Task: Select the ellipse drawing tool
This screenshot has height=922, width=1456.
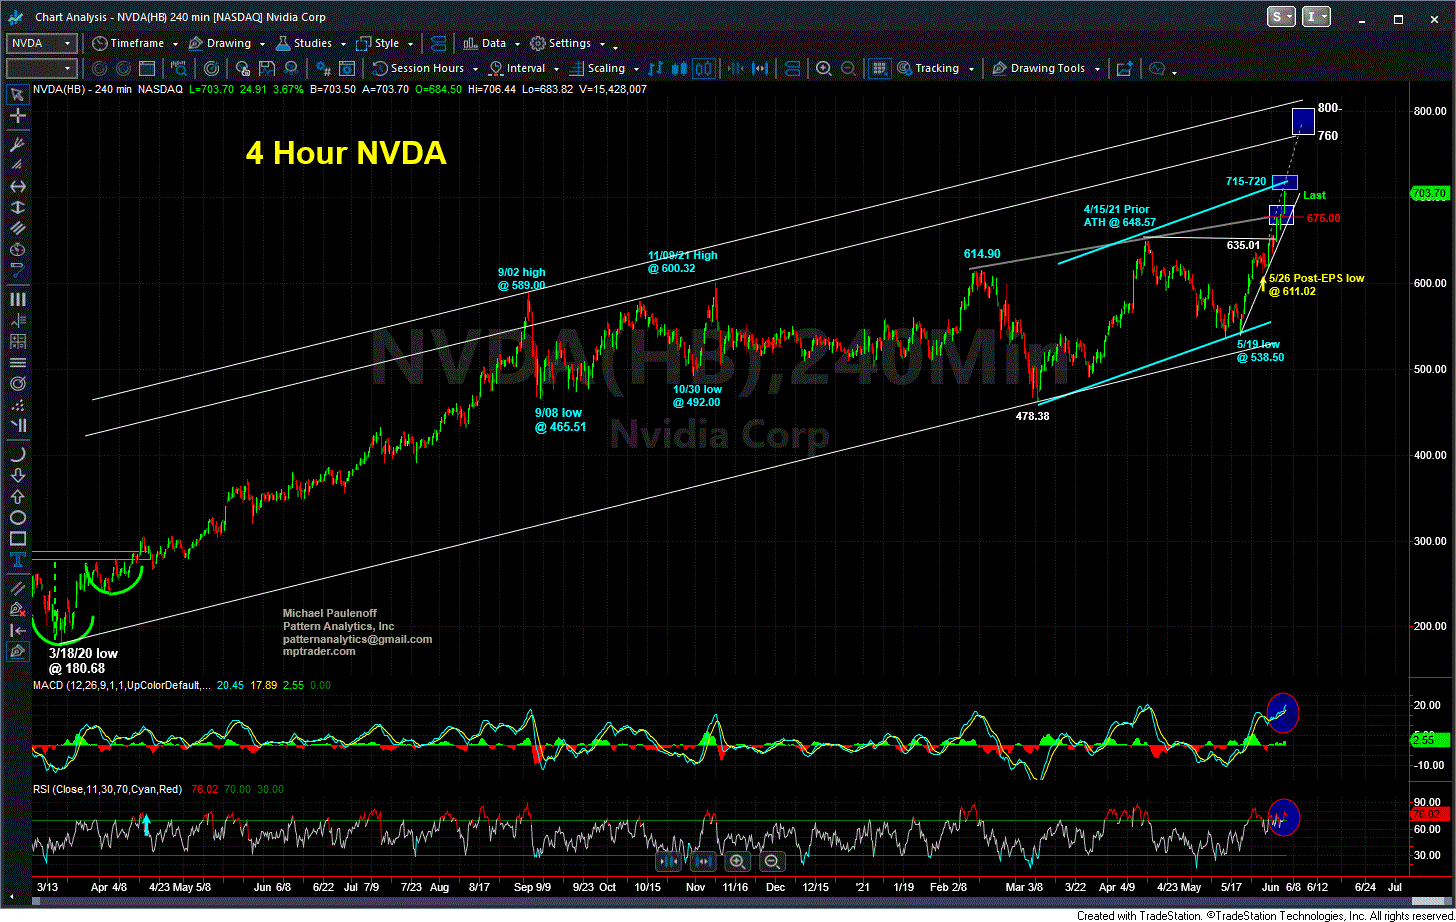Action: pos(17,517)
